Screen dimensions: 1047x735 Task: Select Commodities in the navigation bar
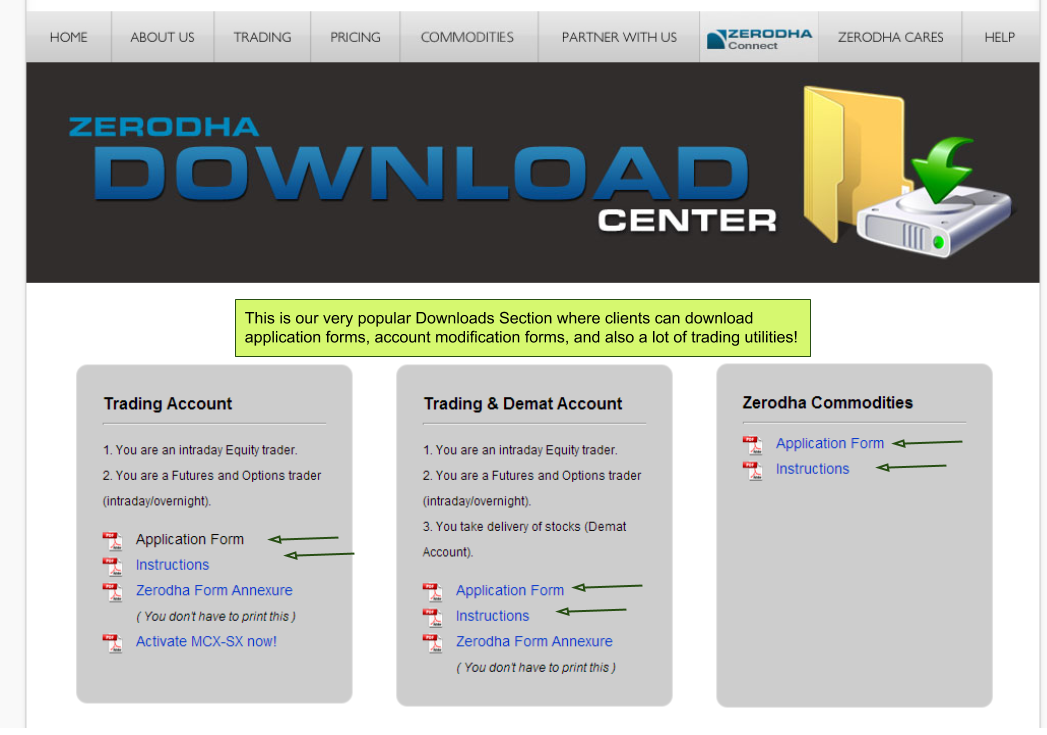coord(467,37)
